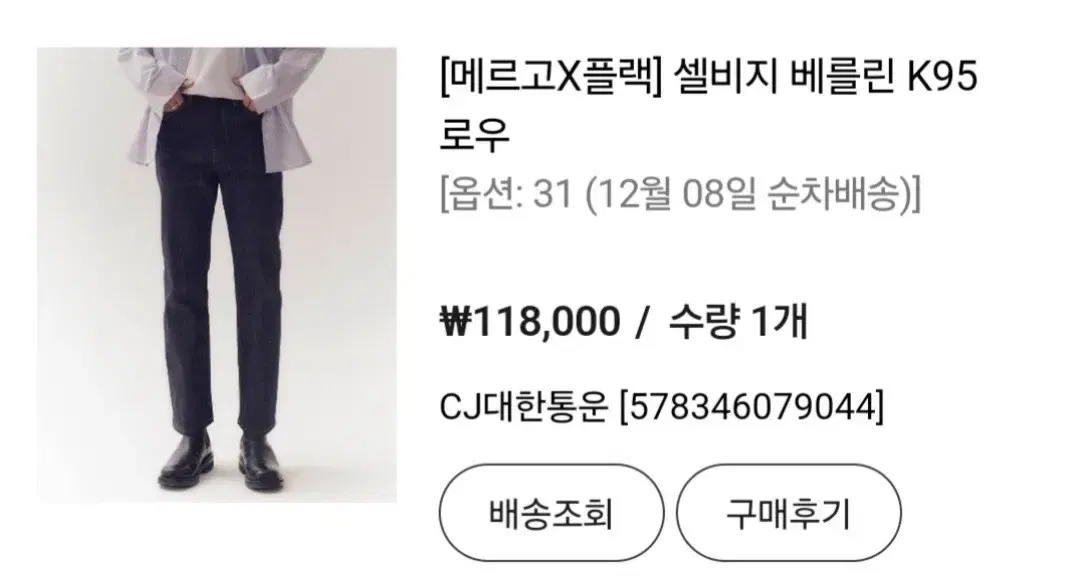This screenshot has height=576, width=1080.
Task: Click the 수량 1개 quantity label
Action: pyautogui.click(x=737, y=321)
